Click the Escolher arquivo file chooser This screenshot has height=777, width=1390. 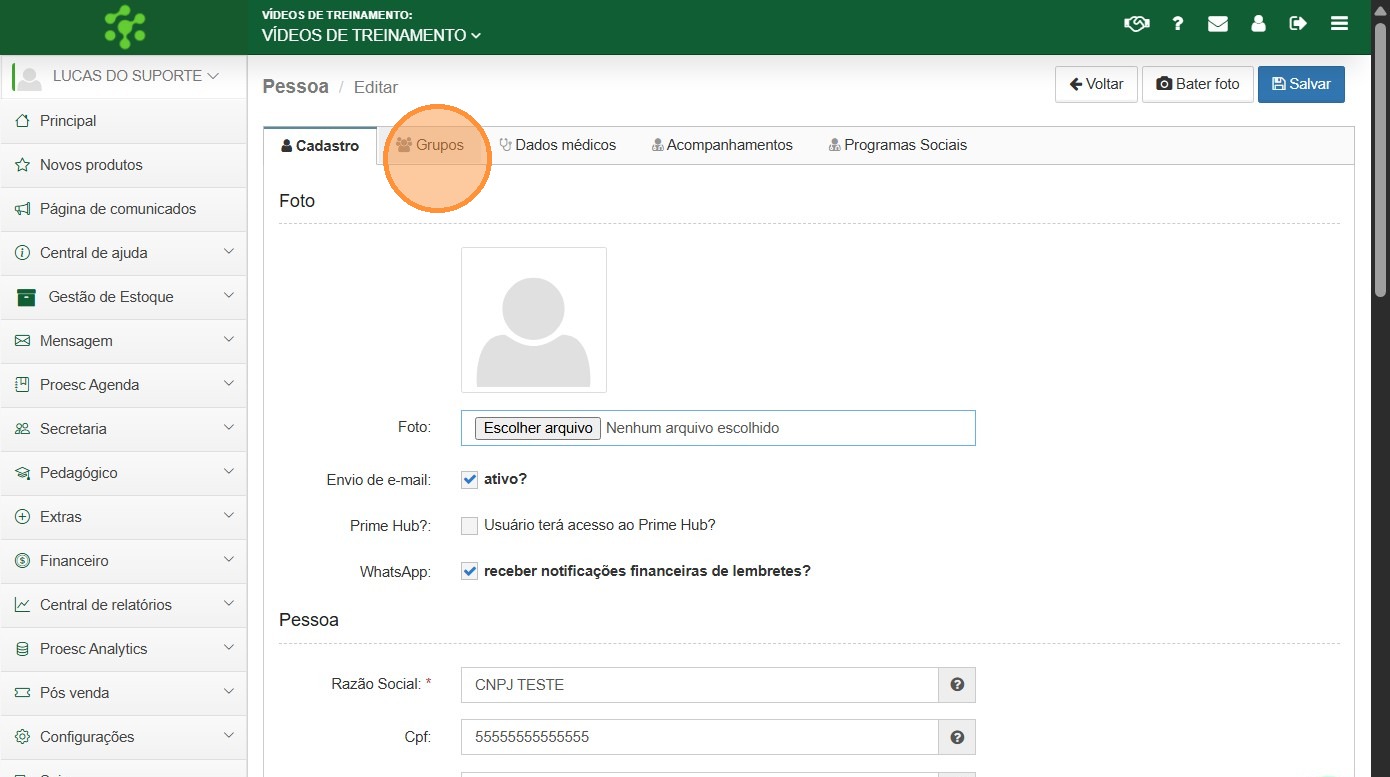537,428
